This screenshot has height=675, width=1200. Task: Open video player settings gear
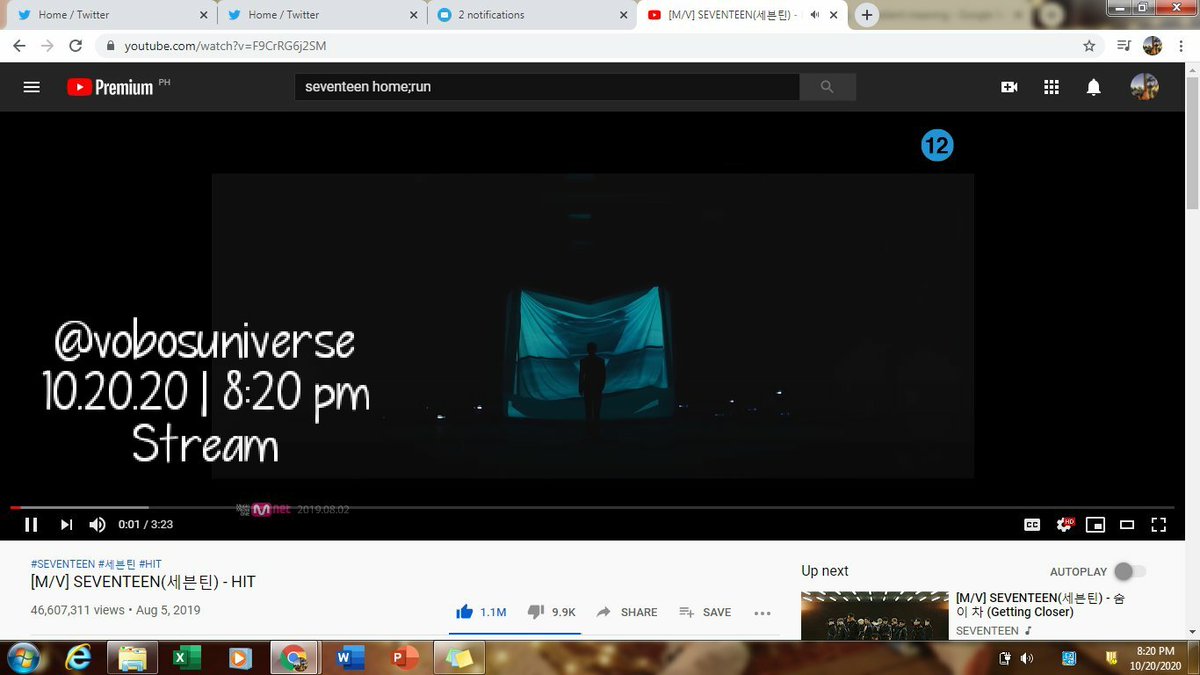[1064, 524]
